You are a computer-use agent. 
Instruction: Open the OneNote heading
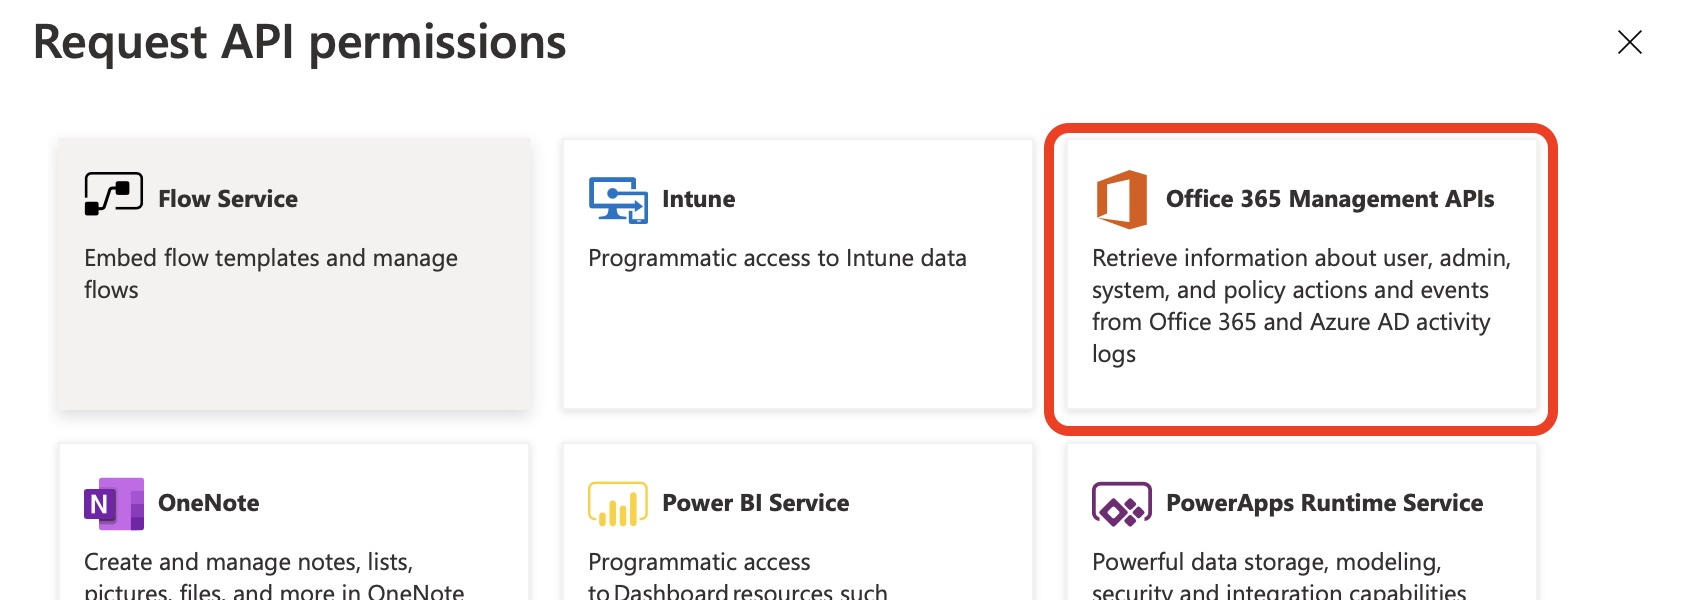209,503
